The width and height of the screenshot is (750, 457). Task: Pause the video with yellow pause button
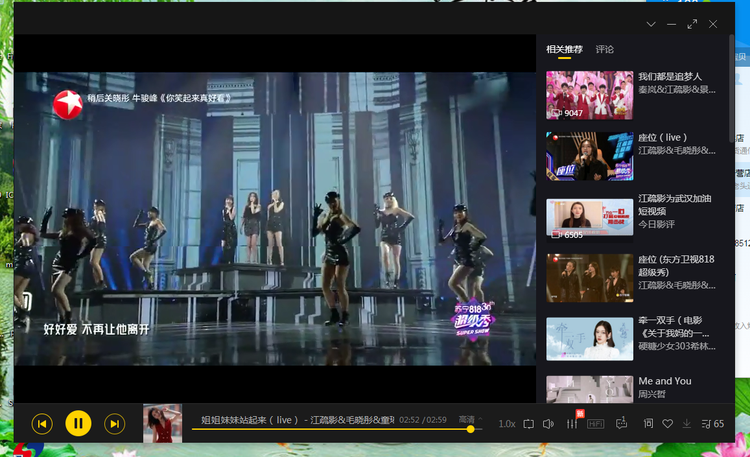[78, 424]
